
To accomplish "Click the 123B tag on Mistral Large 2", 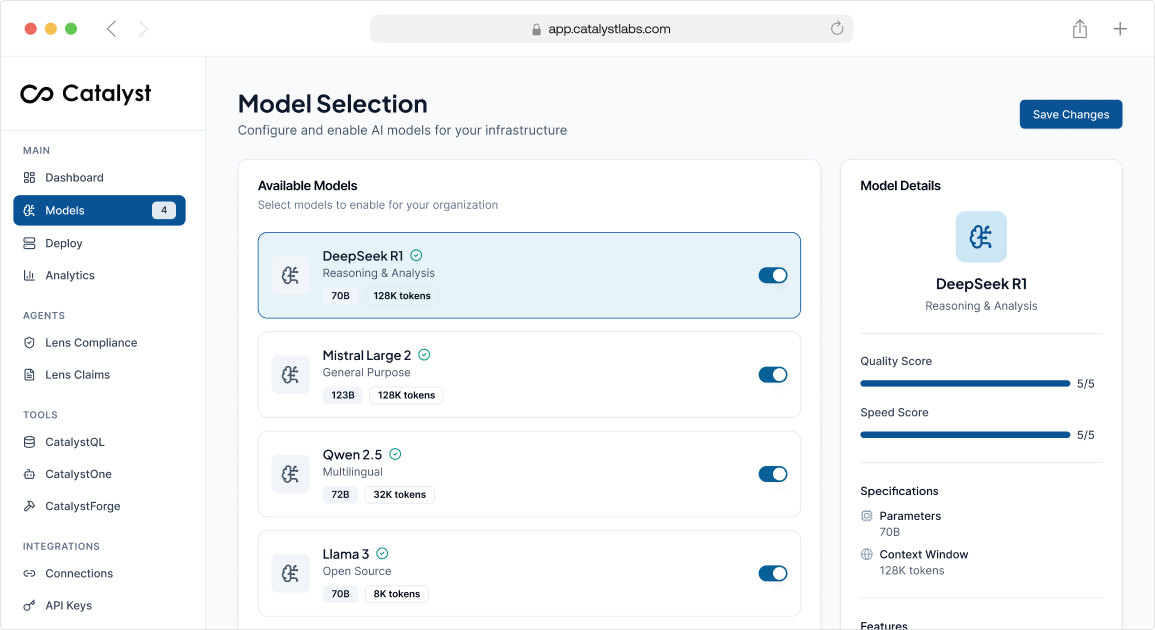I will tap(343, 396).
